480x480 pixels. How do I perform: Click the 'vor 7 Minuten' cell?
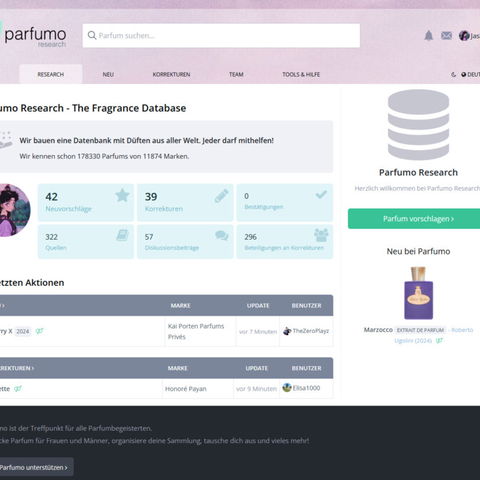pos(258,332)
